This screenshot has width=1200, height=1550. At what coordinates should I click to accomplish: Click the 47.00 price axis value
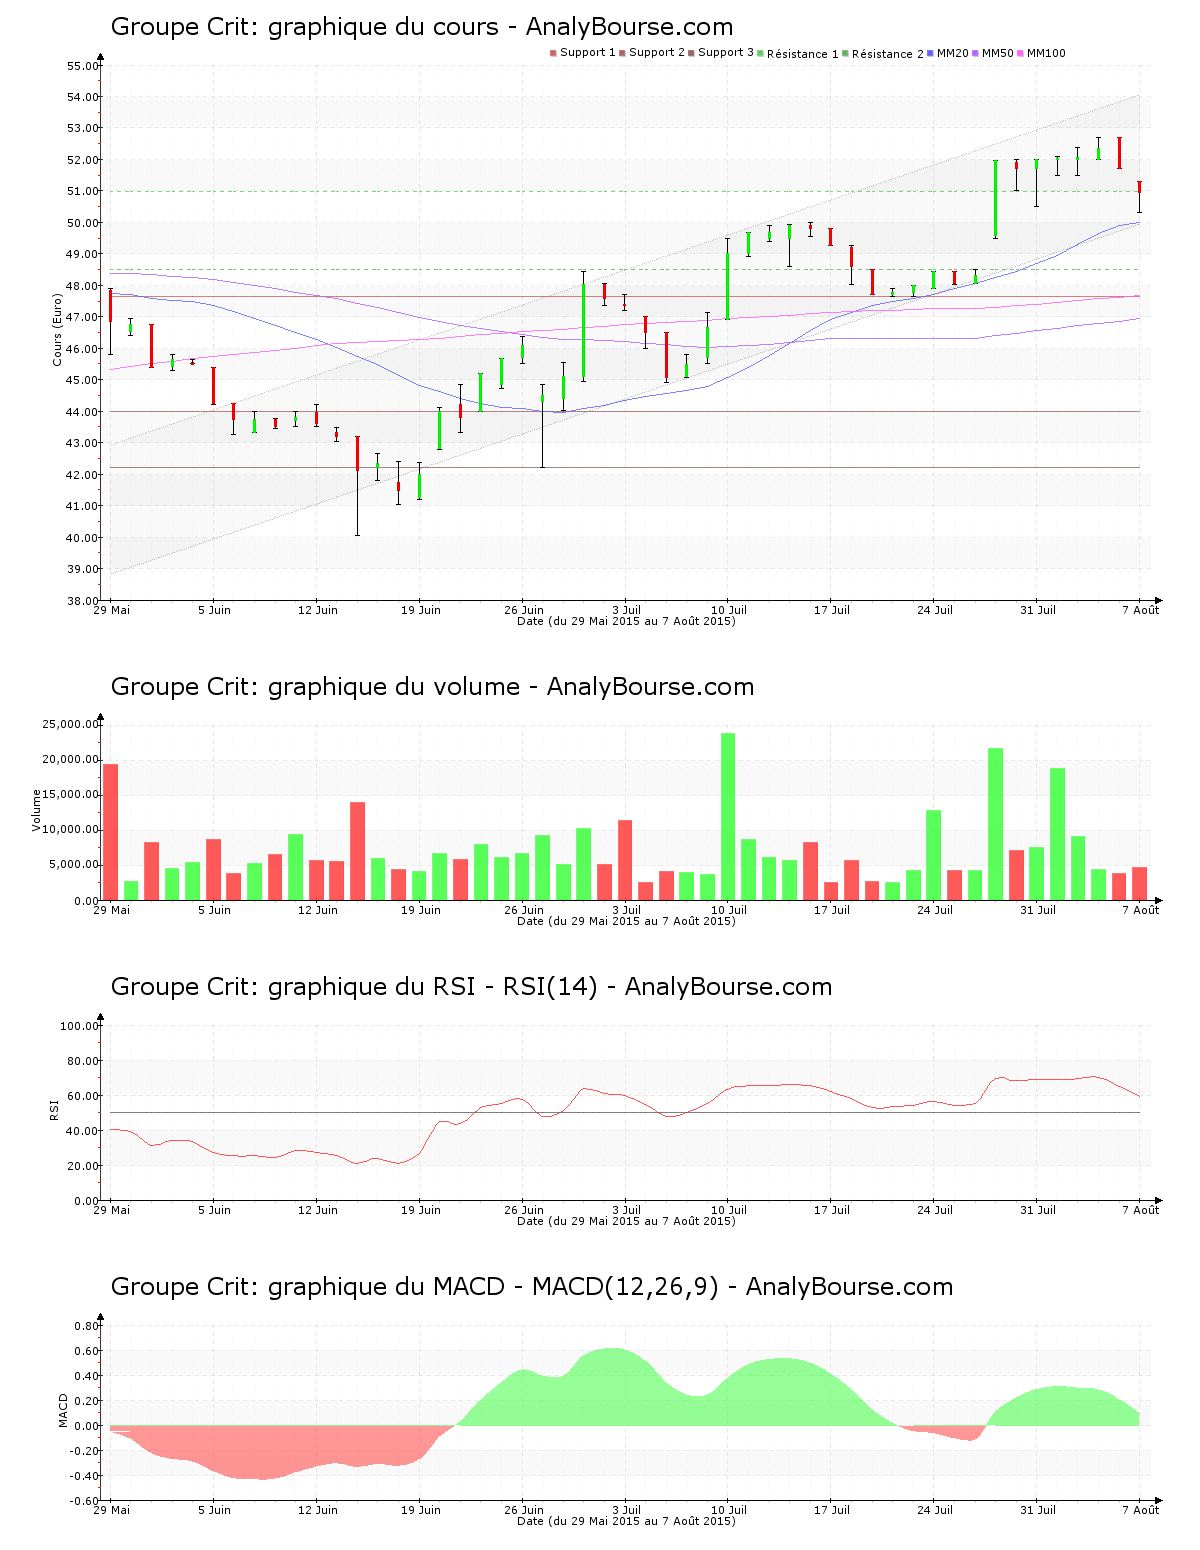coord(82,317)
